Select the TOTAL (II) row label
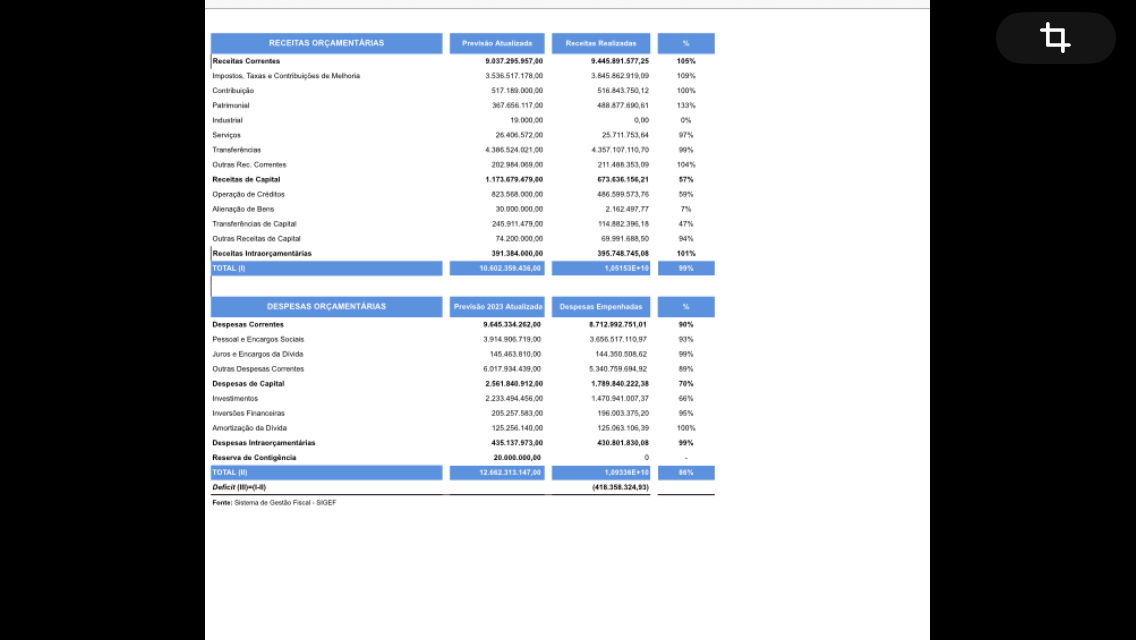Screen dimensions: 1136x640 point(230,472)
